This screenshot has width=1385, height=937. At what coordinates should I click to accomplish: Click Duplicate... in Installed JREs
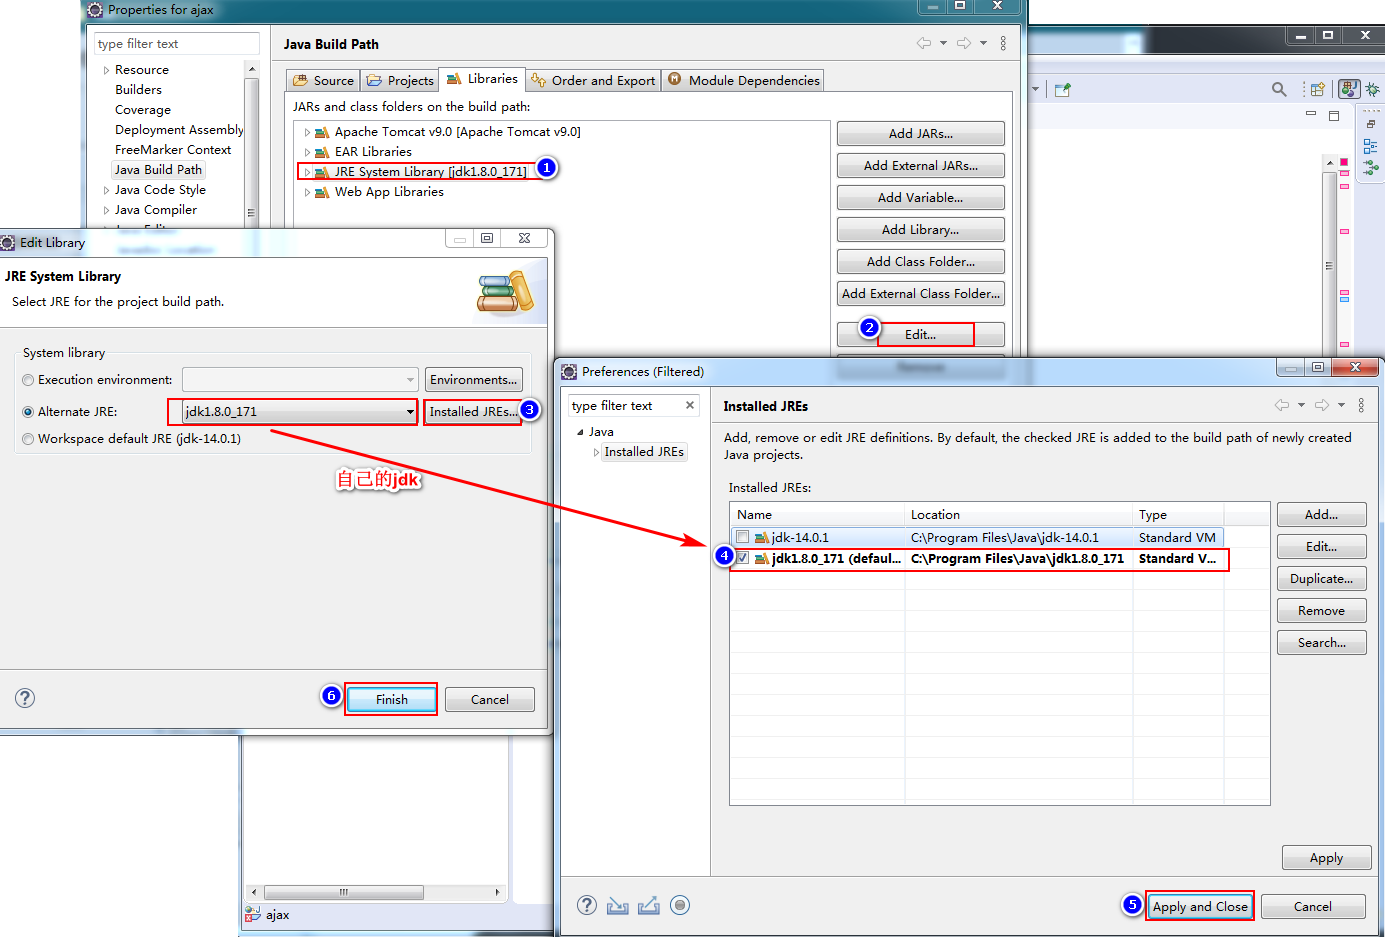point(1321,578)
